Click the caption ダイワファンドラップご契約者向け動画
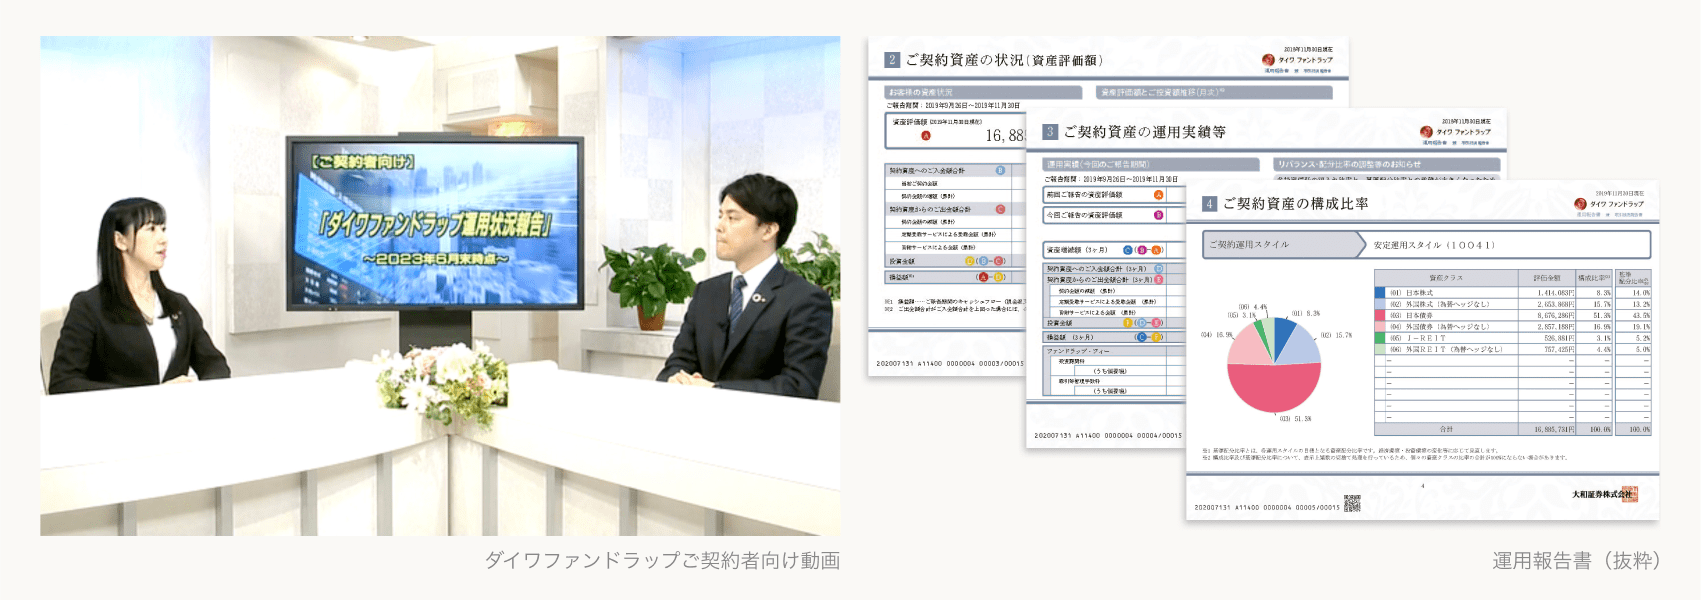The height and width of the screenshot is (600, 1701). pyautogui.click(x=662, y=561)
